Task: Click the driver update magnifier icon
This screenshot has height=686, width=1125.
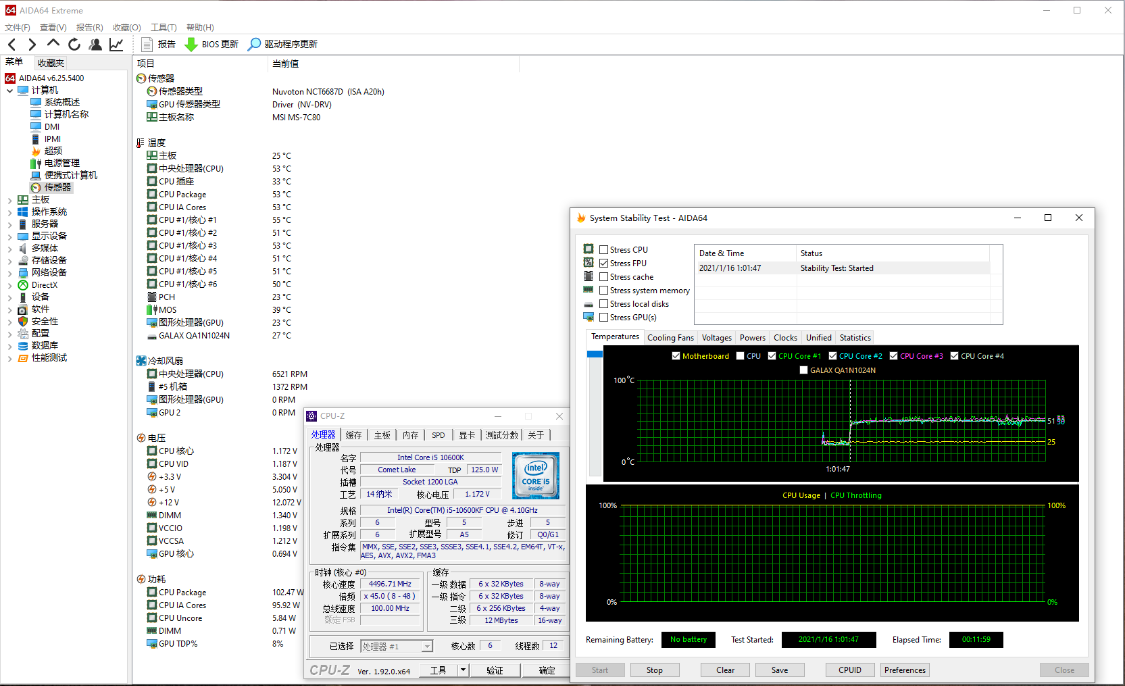Action: (255, 44)
